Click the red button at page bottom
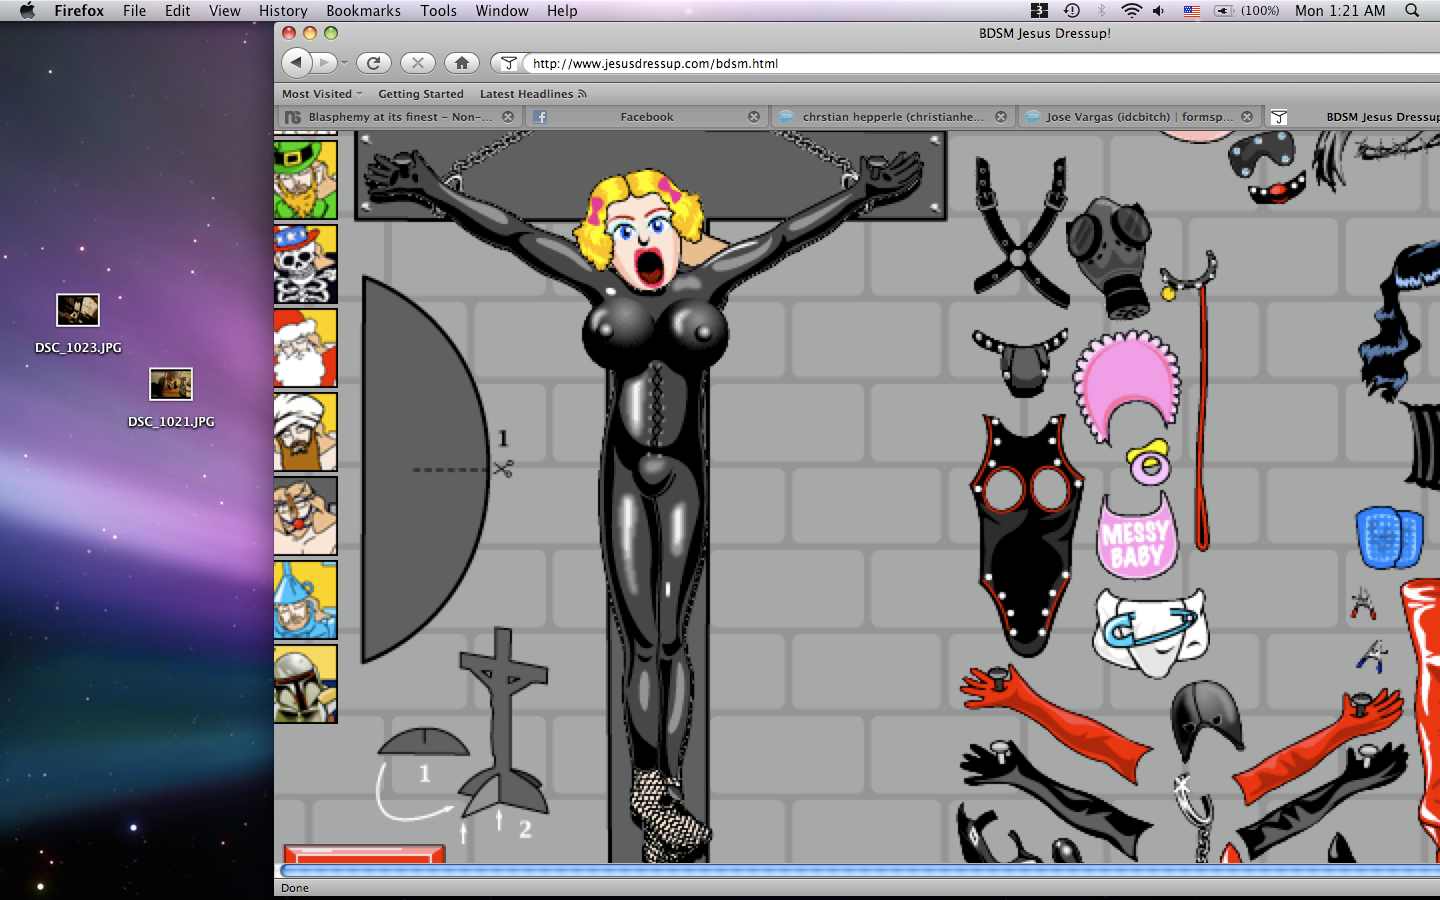1440x900 pixels. 364,854
